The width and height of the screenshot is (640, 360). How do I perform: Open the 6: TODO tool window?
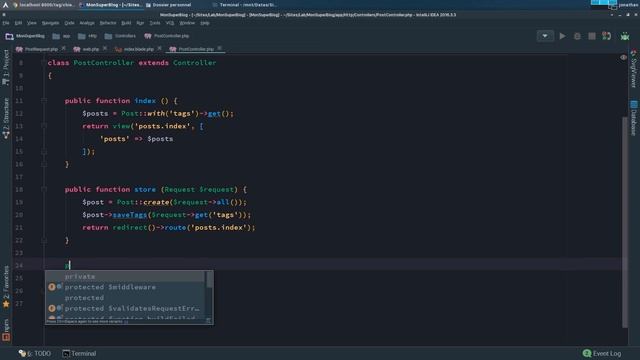pos(35,353)
